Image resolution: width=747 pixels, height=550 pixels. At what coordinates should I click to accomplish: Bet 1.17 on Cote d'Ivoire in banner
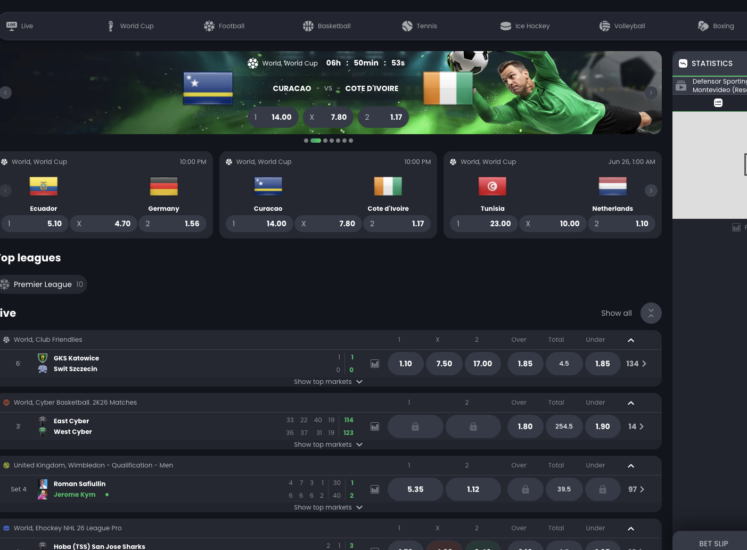click(384, 117)
